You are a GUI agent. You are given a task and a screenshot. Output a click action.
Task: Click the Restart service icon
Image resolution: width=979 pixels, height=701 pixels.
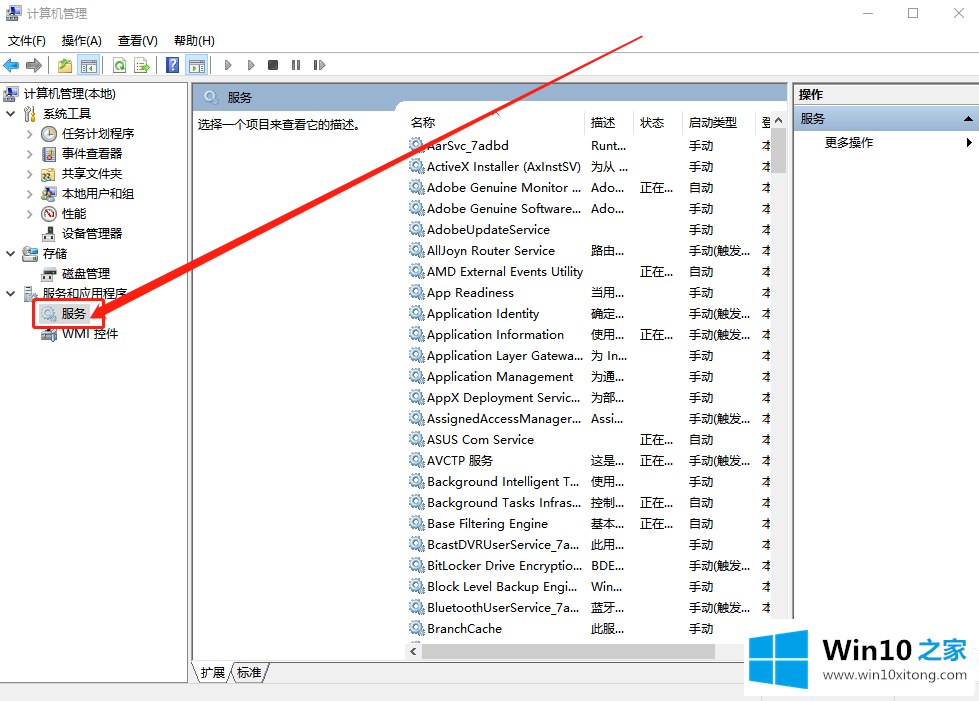point(319,65)
